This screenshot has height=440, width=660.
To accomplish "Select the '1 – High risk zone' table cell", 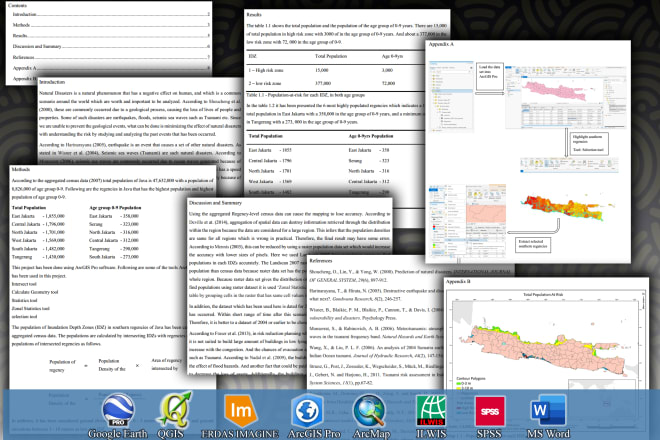I will [266, 70].
